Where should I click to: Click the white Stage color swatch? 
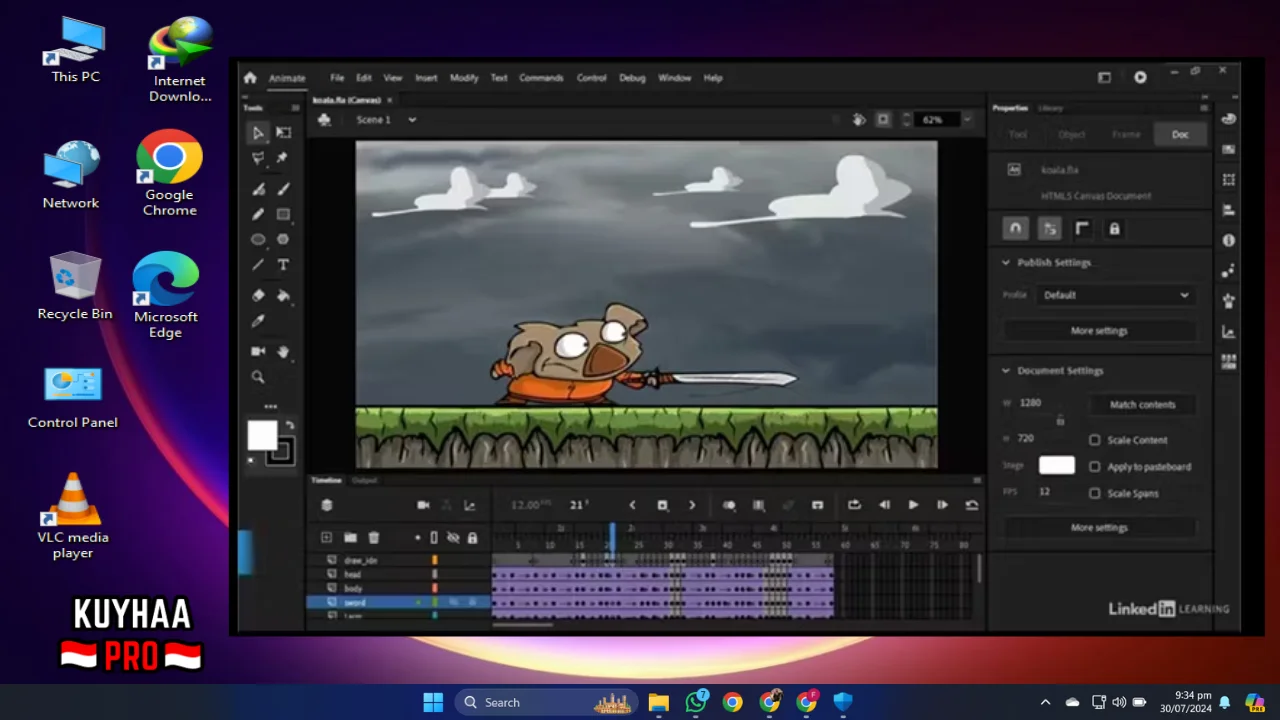click(x=1057, y=466)
